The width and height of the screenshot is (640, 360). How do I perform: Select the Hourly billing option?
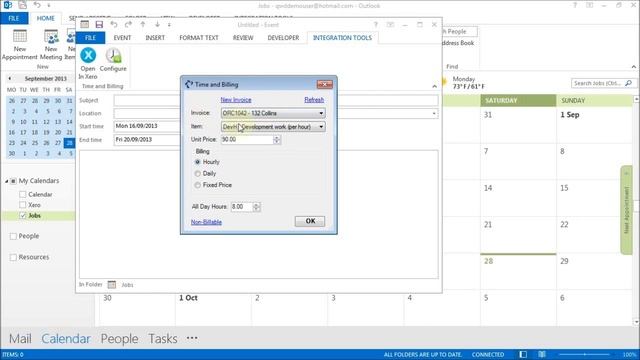point(198,162)
